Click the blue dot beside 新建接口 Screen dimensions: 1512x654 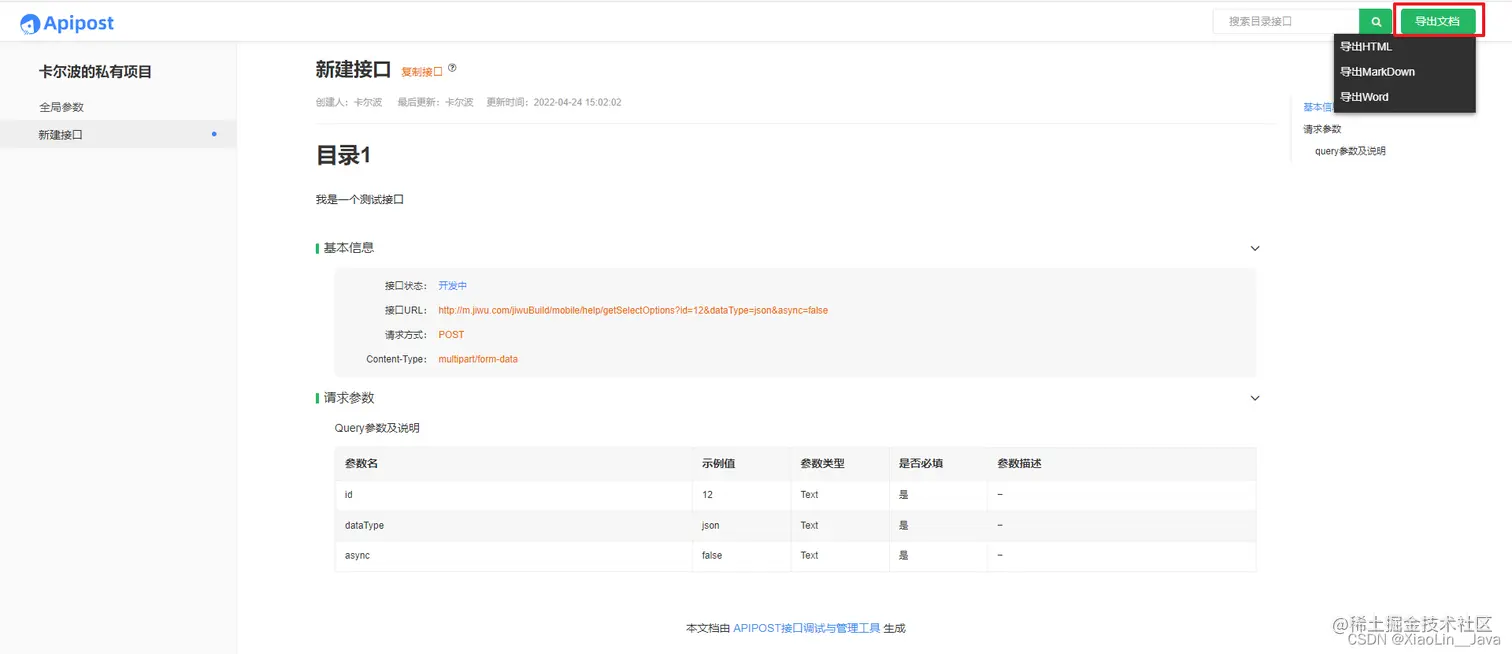[x=214, y=134]
